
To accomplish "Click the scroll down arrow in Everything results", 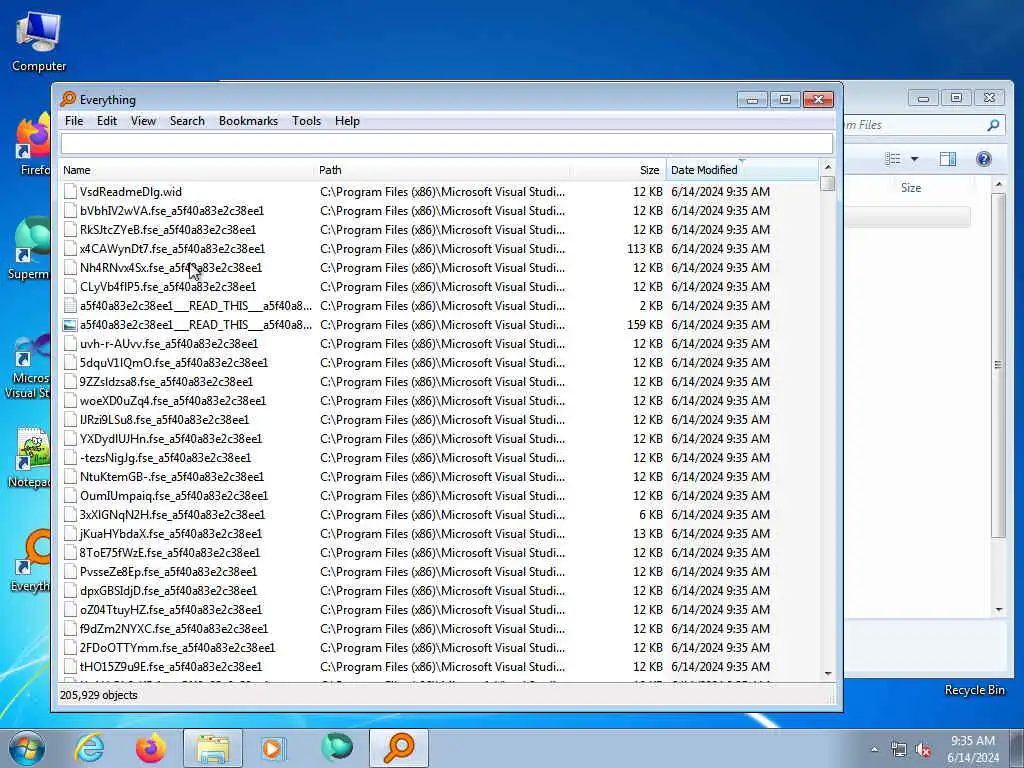I will pyautogui.click(x=827, y=673).
